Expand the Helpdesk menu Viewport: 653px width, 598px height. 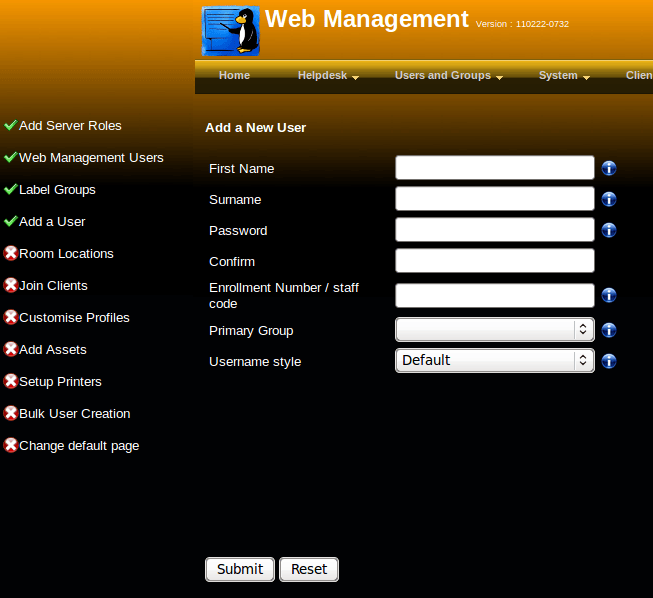[x=328, y=75]
